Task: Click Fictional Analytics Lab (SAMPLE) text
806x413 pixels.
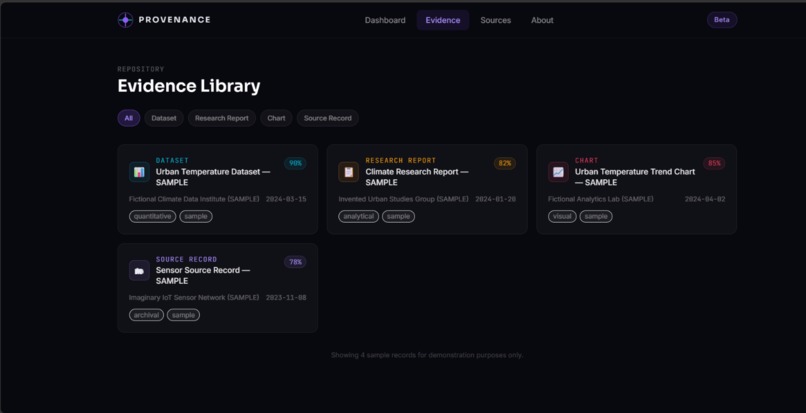Action: point(601,199)
